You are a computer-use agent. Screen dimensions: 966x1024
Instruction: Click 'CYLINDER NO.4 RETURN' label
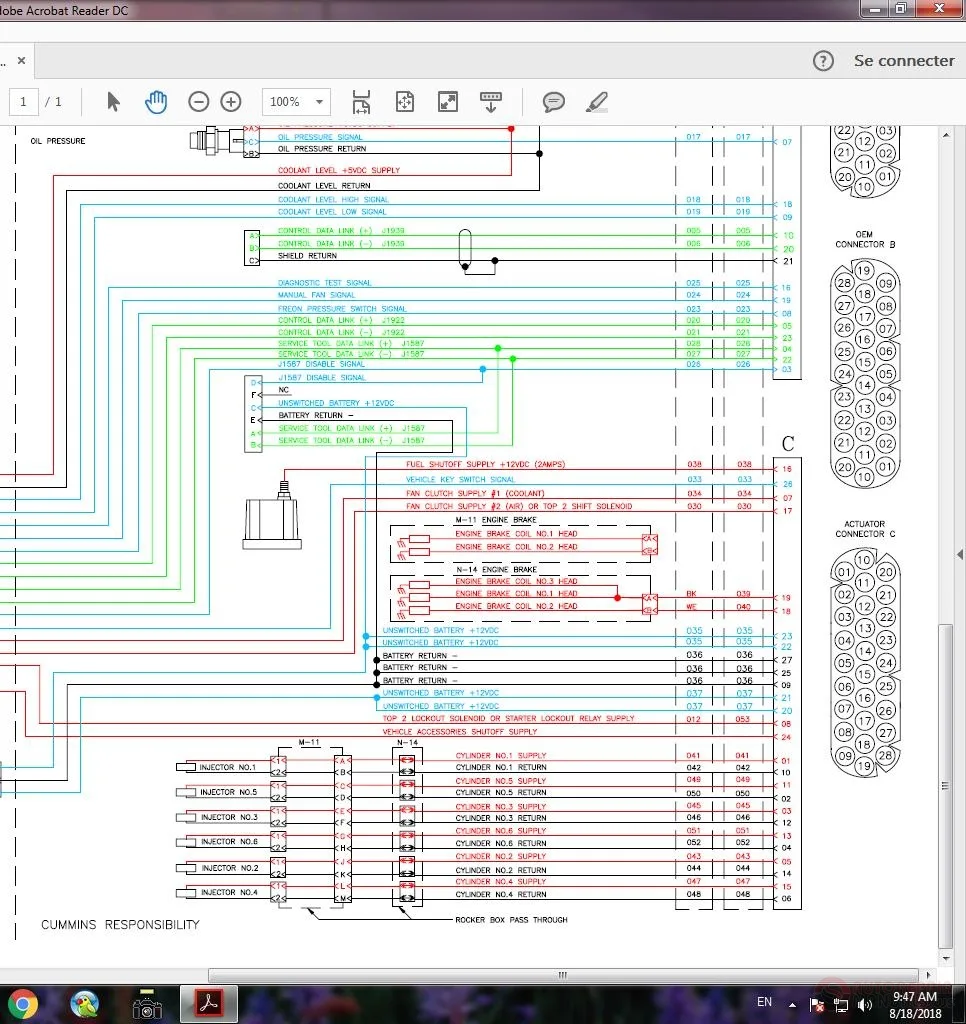pos(501,895)
